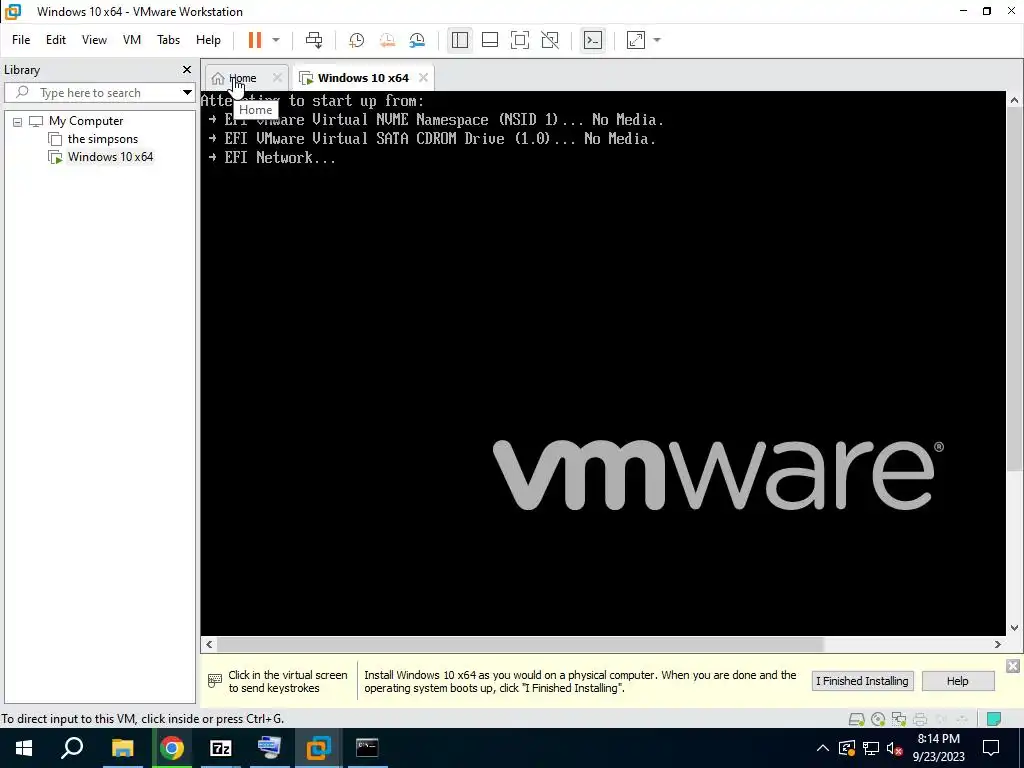Close the Library panel
1024x768 pixels.
point(187,69)
